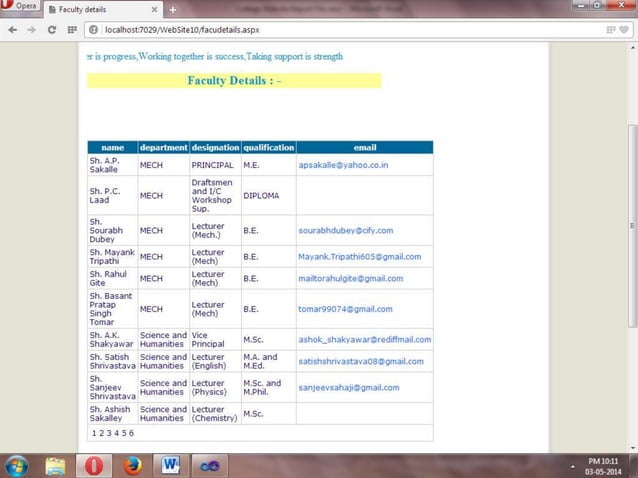Select Sh. Basant Pratap Singh Tomar cell
The width and height of the screenshot is (638, 478).
[113, 309]
